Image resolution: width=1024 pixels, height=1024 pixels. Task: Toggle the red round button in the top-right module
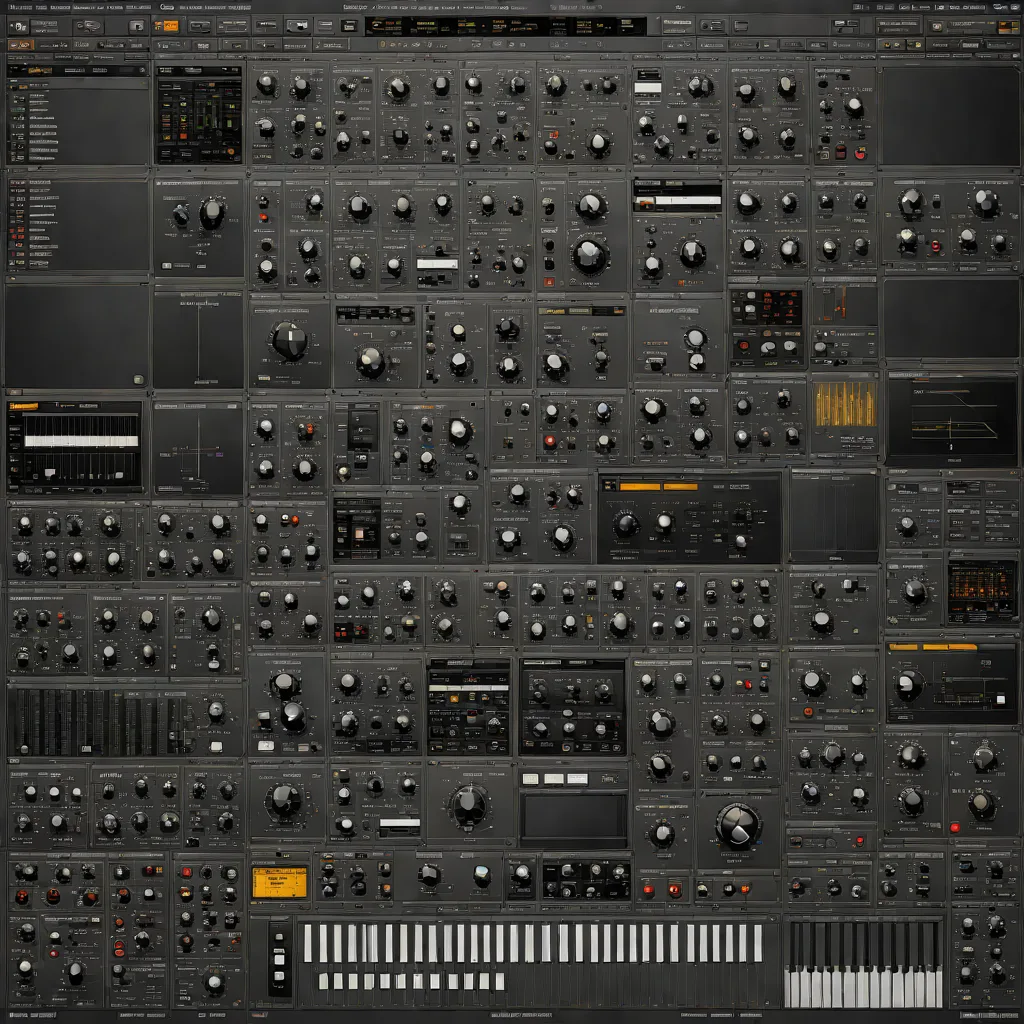pos(861,154)
